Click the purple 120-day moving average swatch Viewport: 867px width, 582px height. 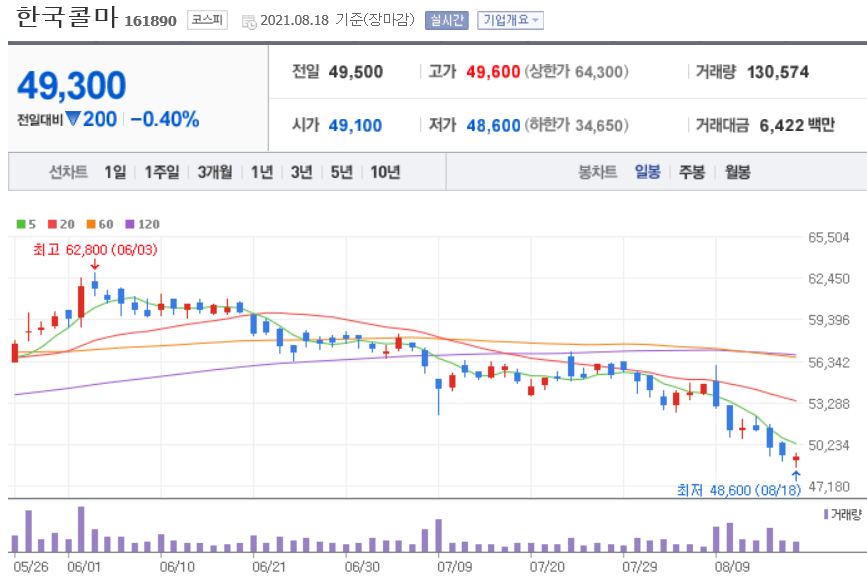click(x=130, y=224)
